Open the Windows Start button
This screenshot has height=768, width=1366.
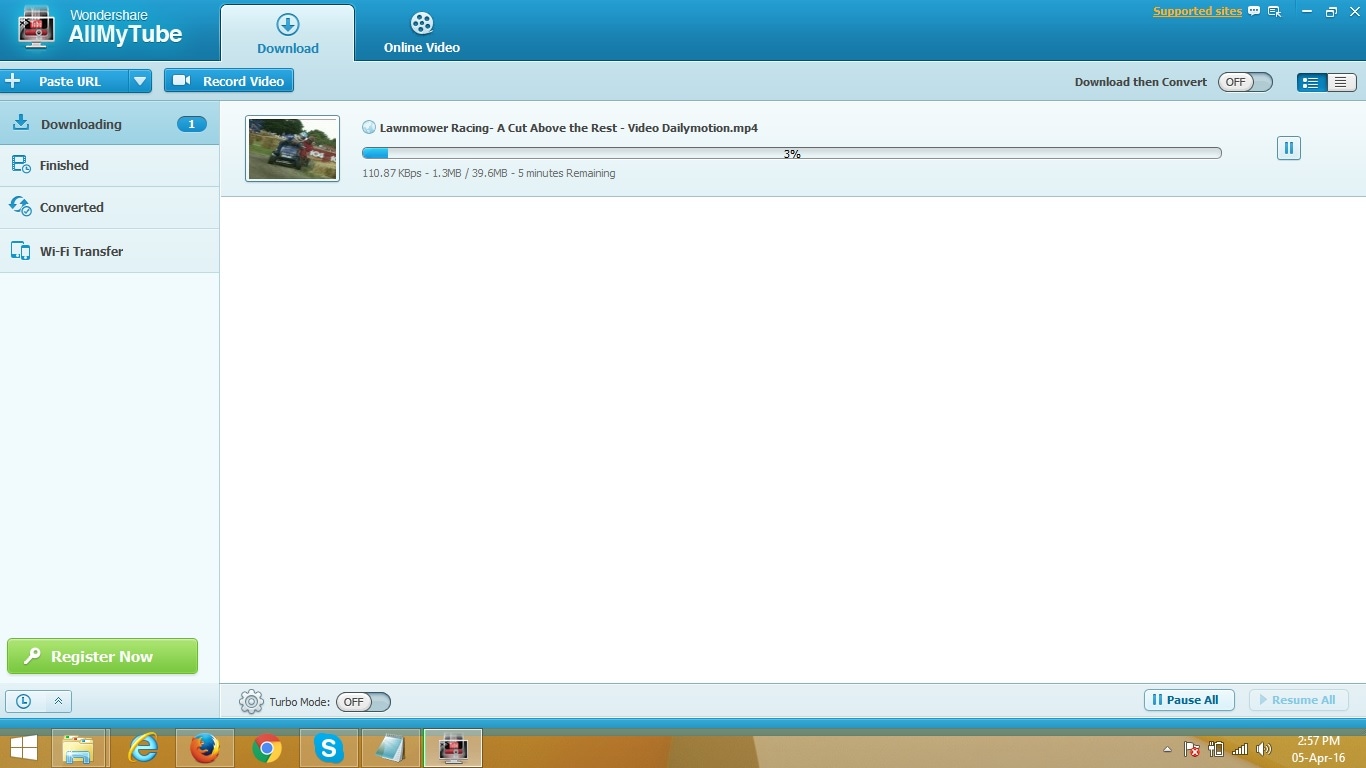[24, 748]
